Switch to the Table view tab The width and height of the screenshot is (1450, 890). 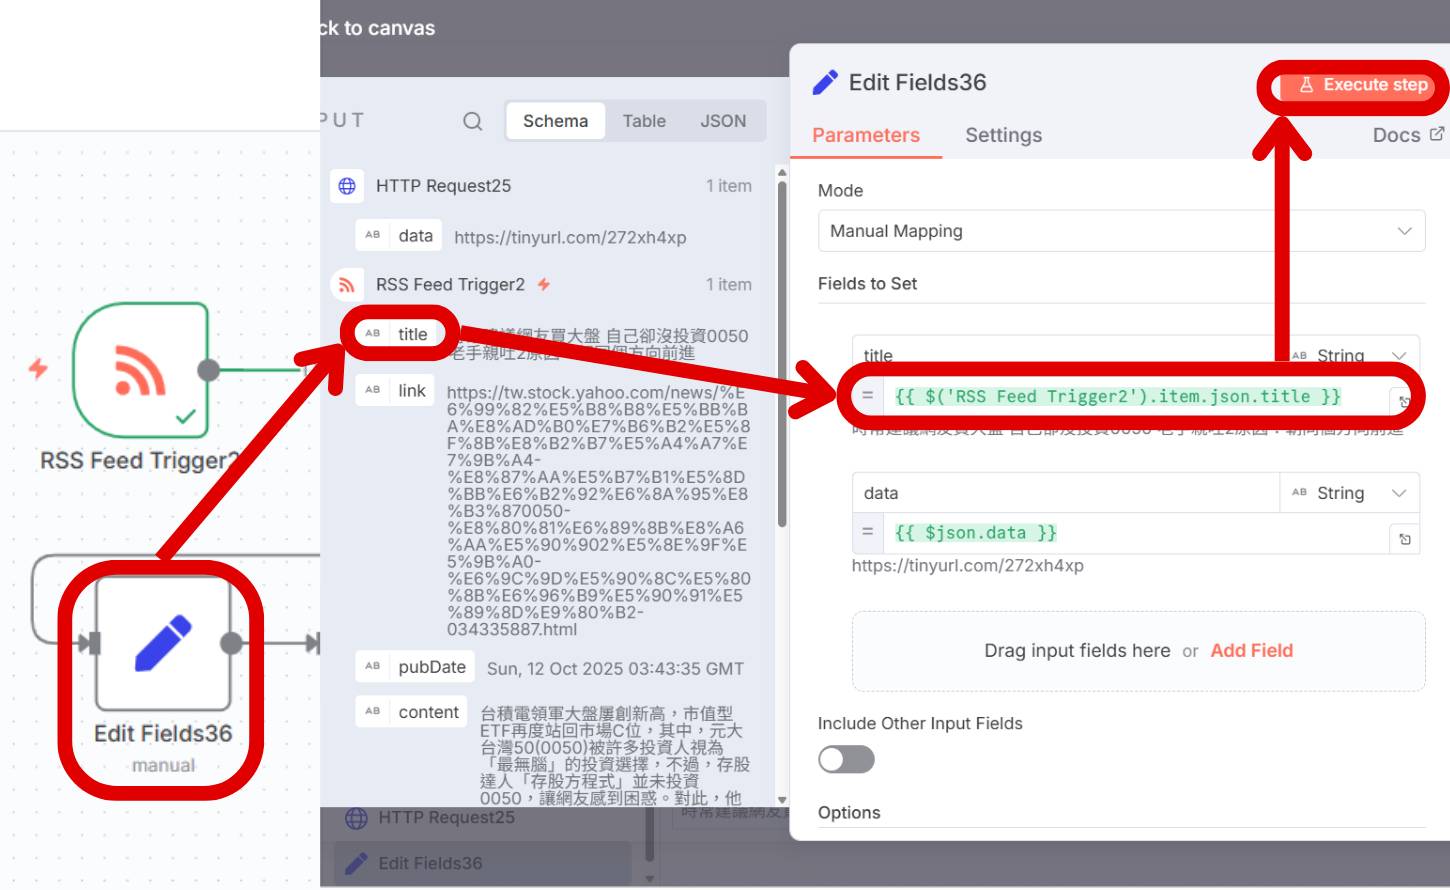click(x=643, y=121)
